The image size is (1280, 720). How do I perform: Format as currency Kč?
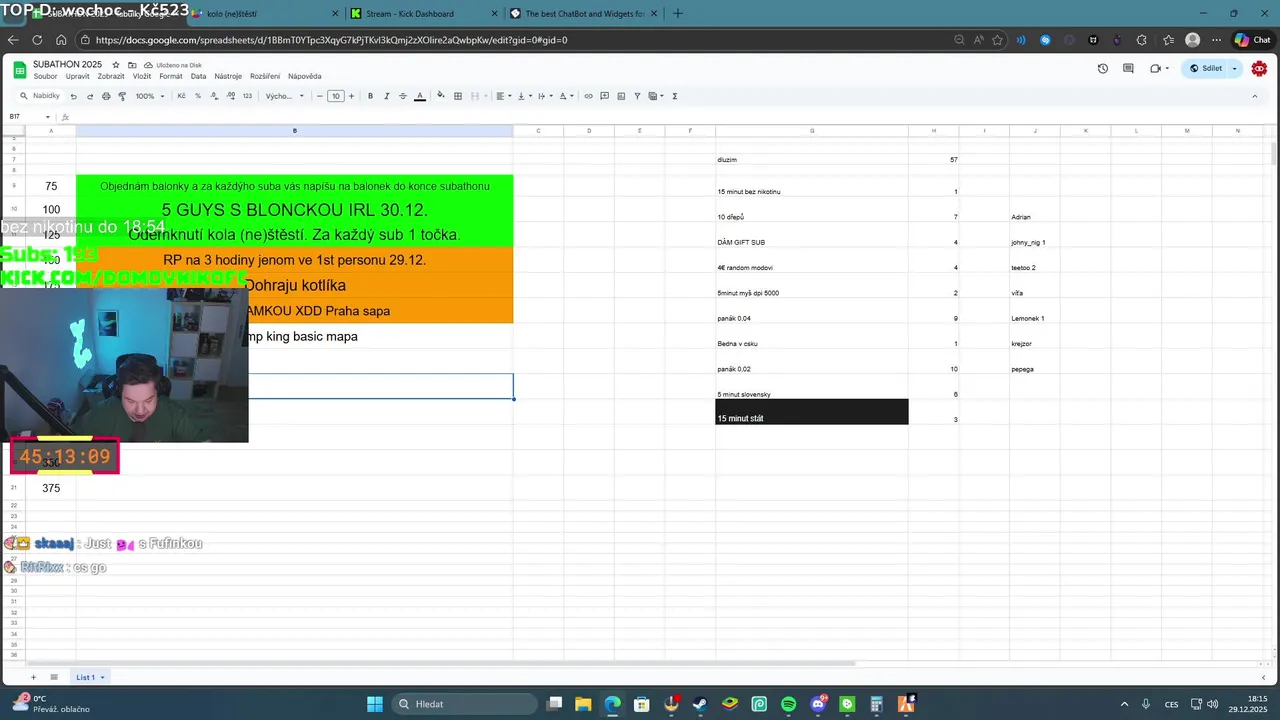(x=181, y=96)
